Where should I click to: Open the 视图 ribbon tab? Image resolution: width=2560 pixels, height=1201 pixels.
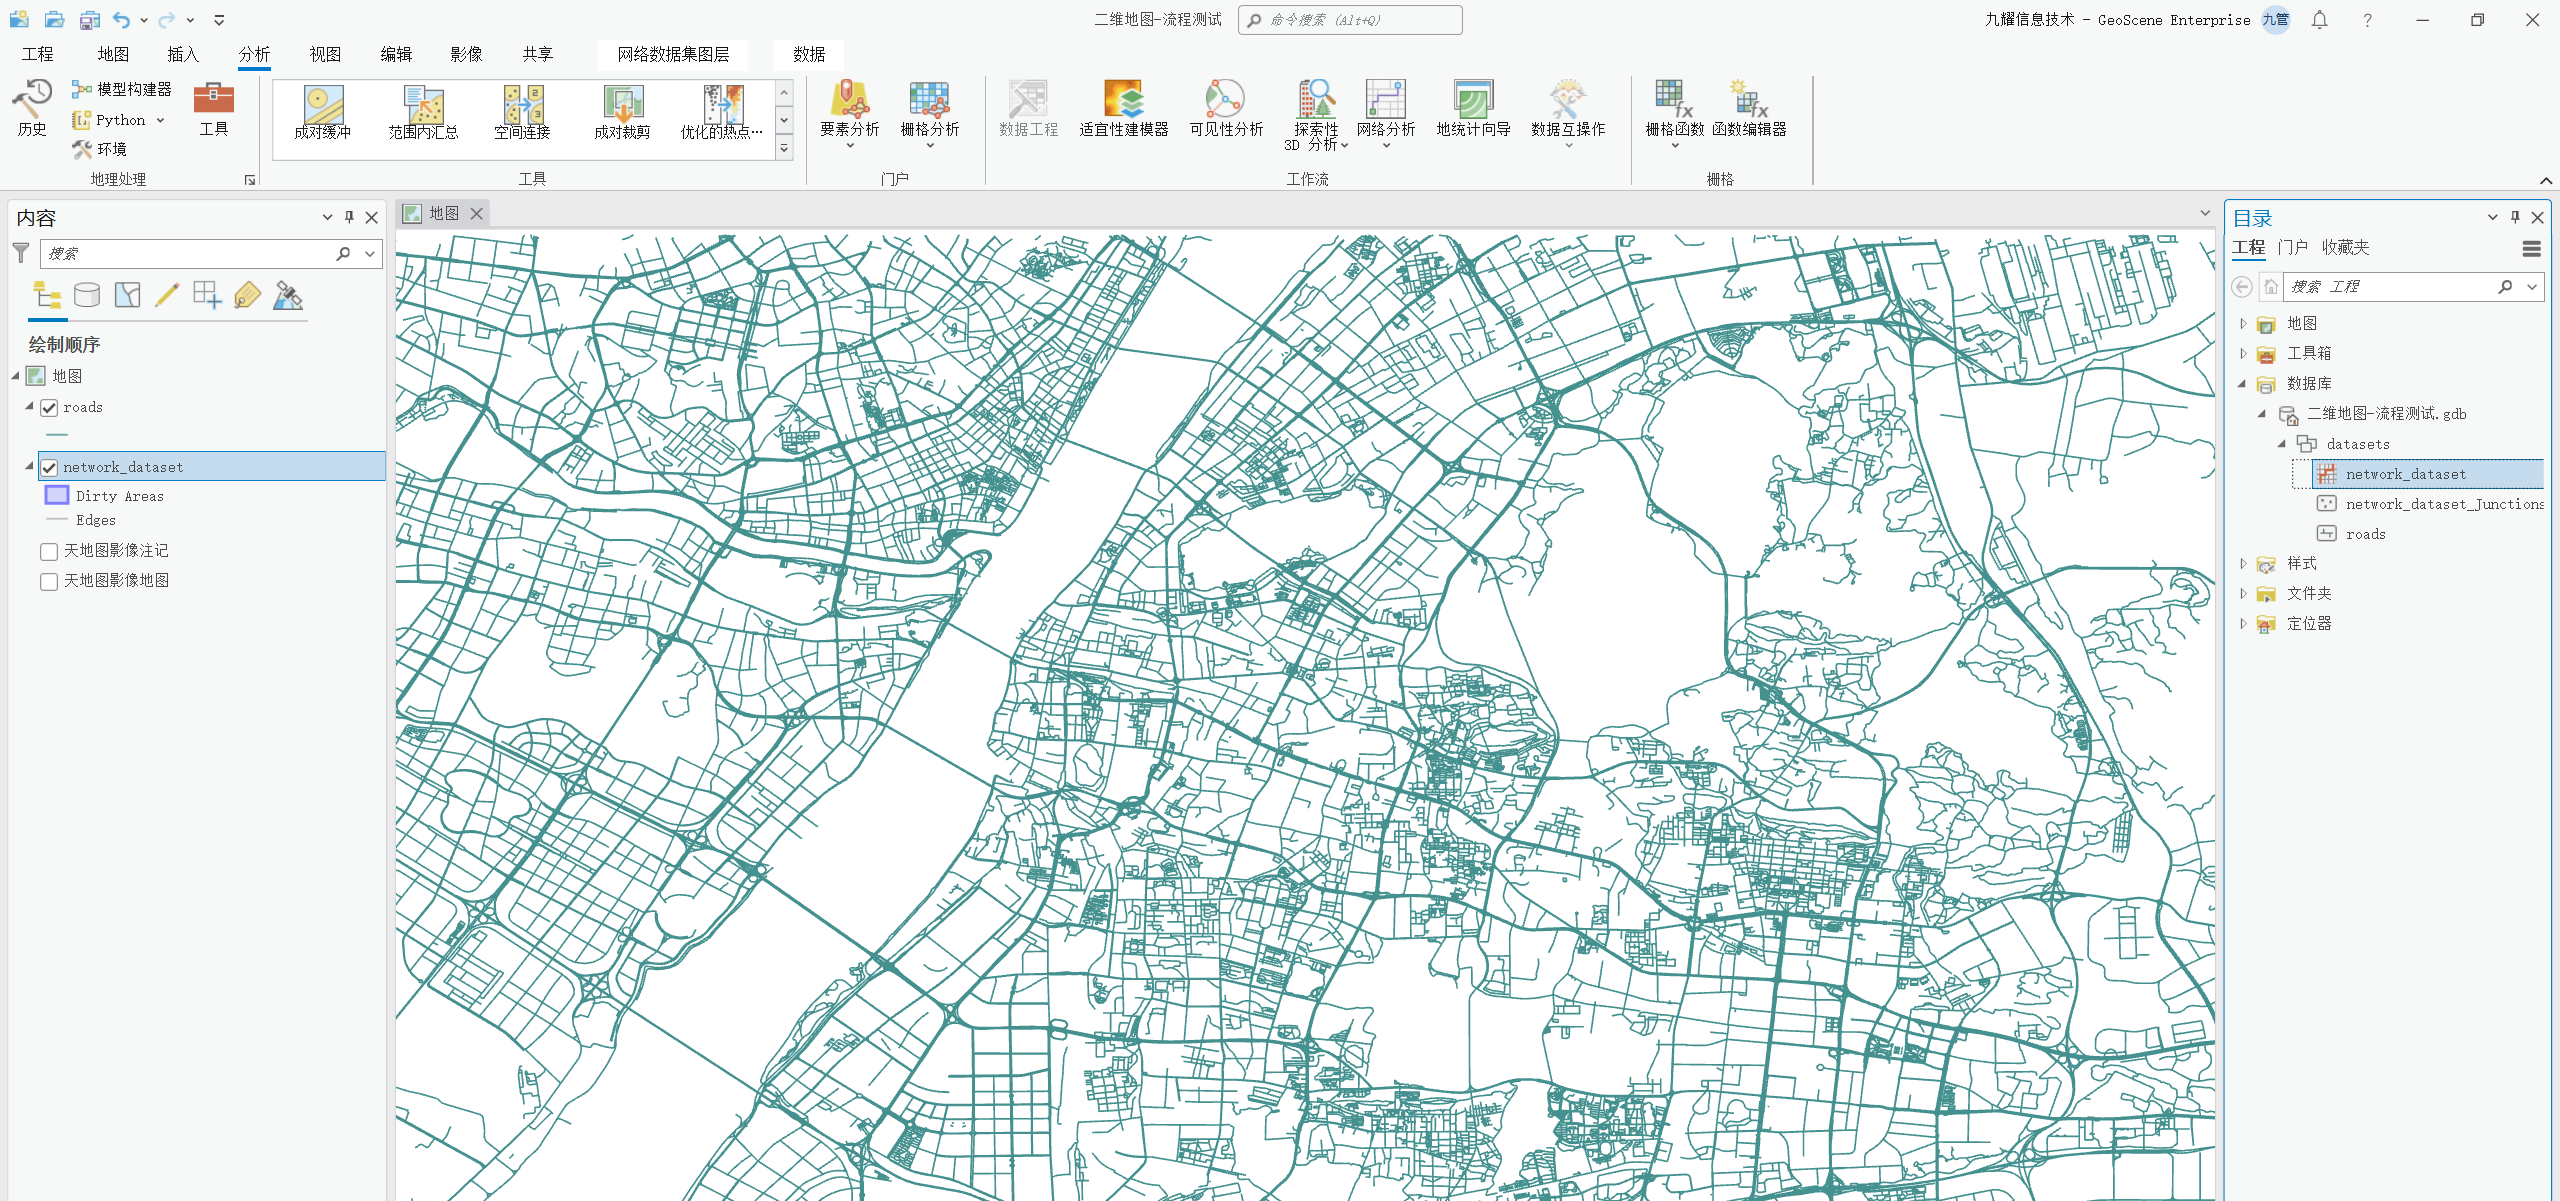coord(325,54)
